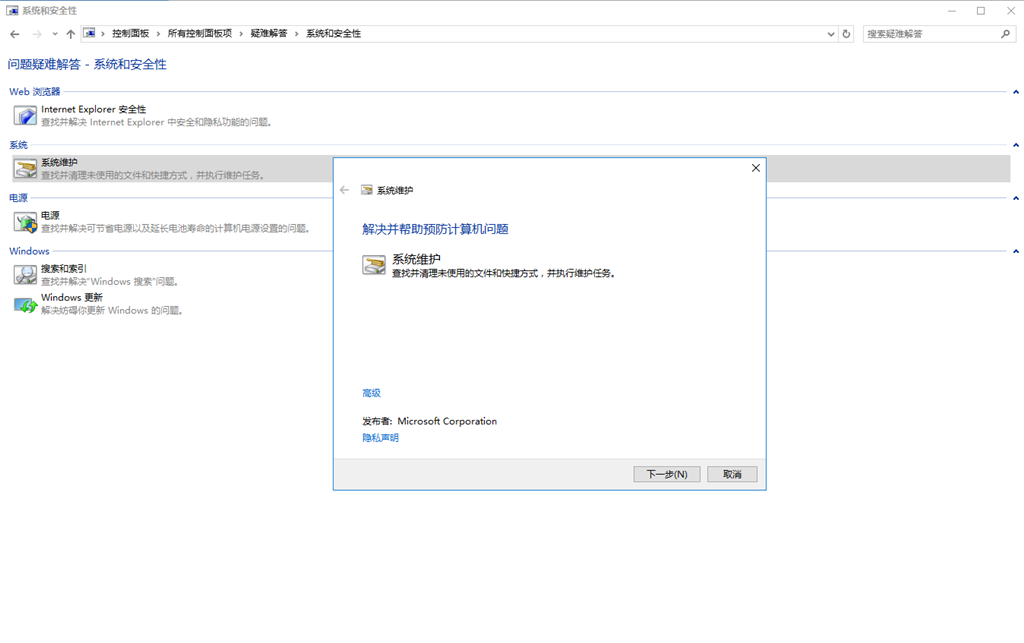Click the 系统维护 icon in dialog title
Viewport: 1024px width, 643px height.
pos(367,190)
